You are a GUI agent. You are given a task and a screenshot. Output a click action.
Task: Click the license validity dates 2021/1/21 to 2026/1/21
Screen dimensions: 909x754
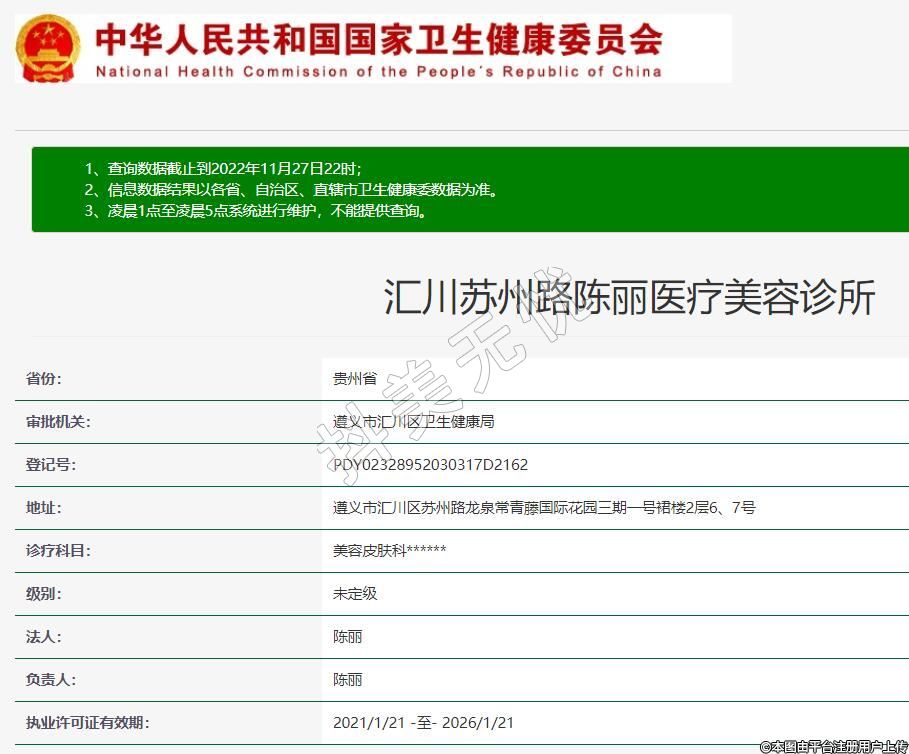coord(423,723)
